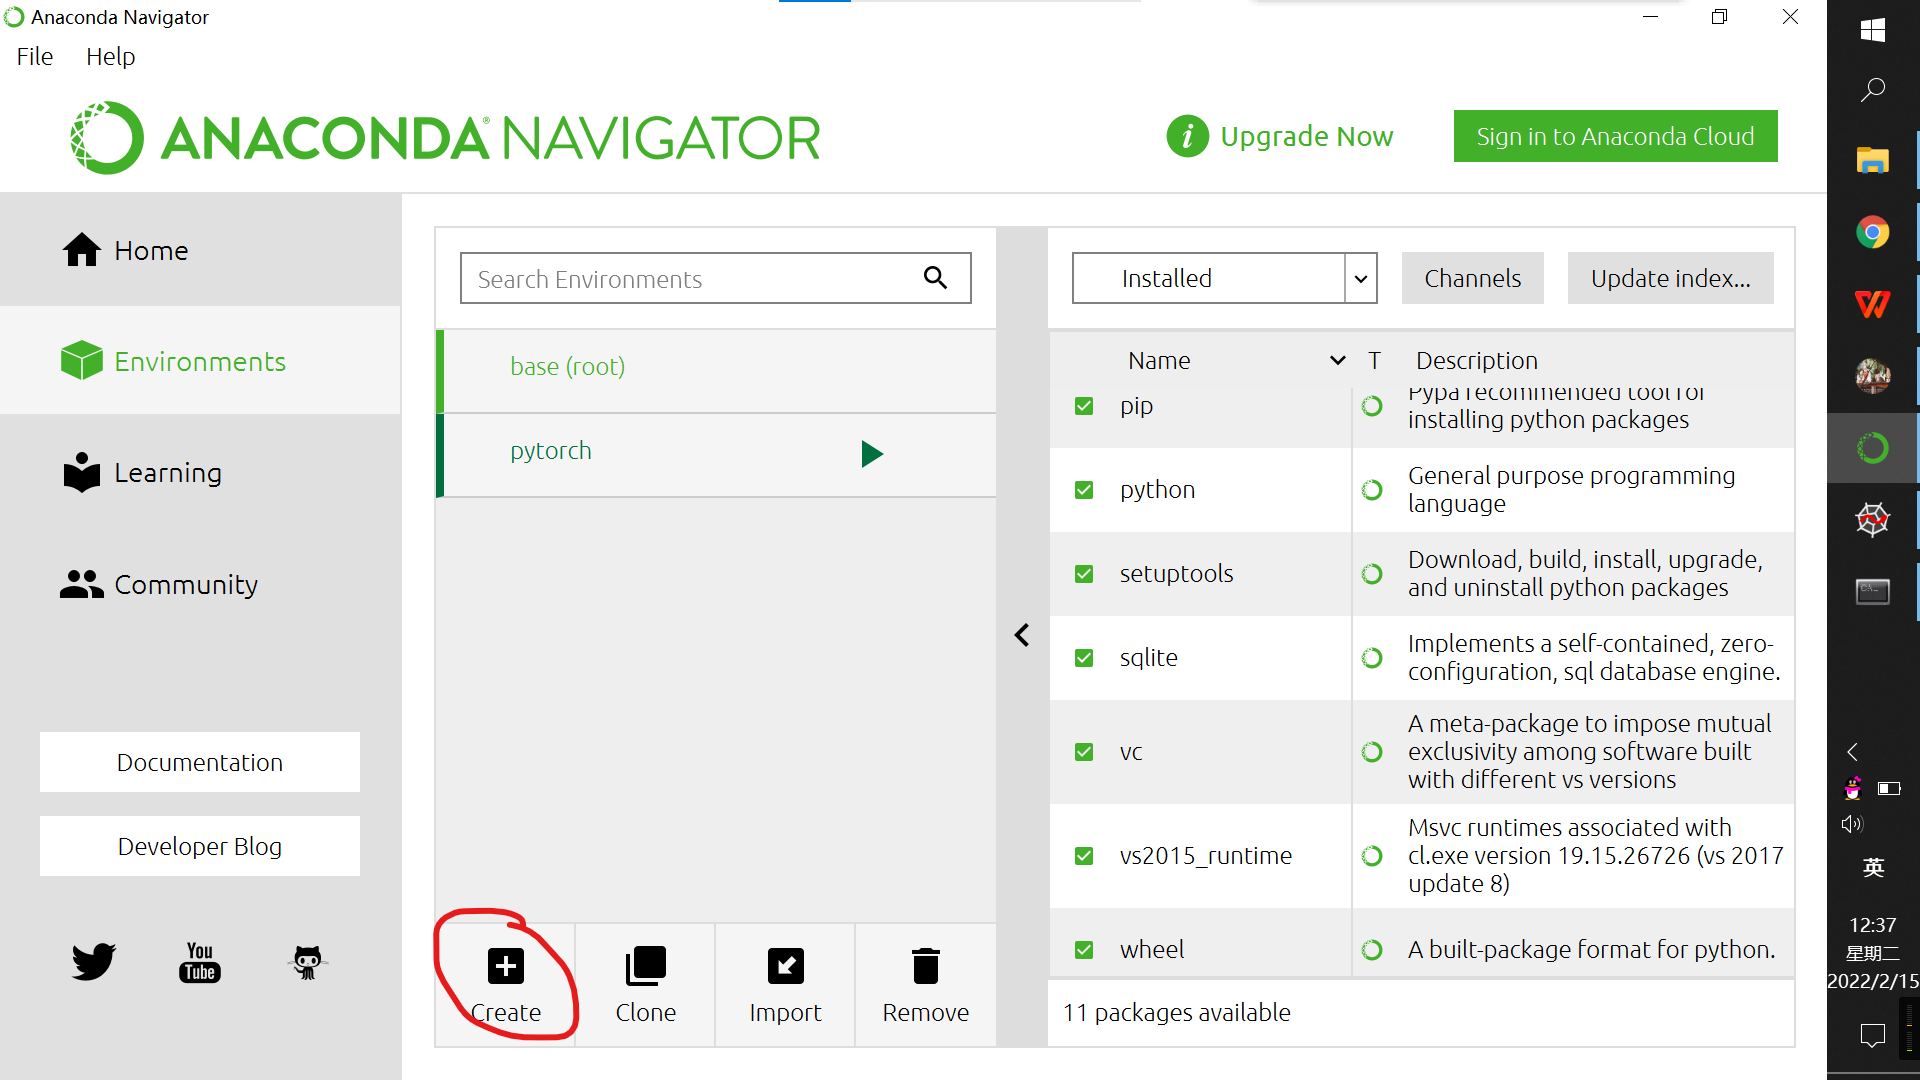Open the Twitter bird icon link

coord(94,962)
